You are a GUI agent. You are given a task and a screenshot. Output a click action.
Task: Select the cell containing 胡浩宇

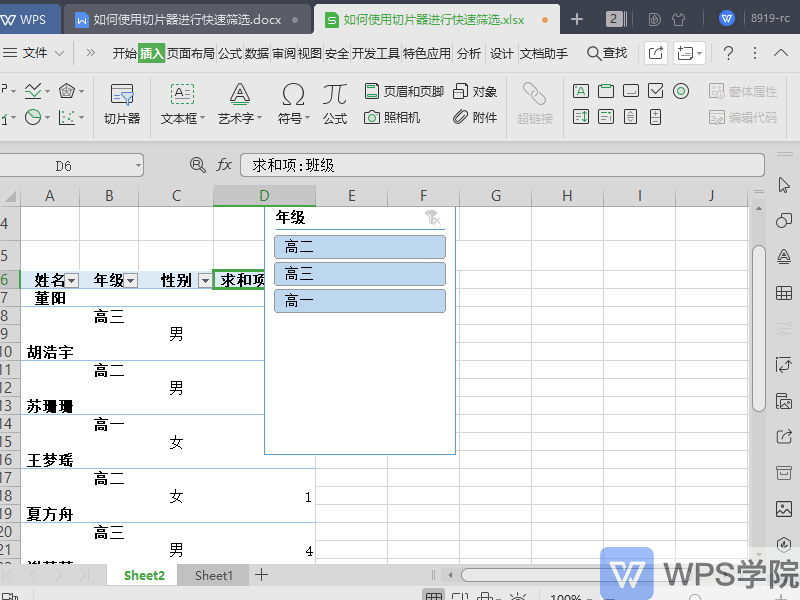click(50, 352)
